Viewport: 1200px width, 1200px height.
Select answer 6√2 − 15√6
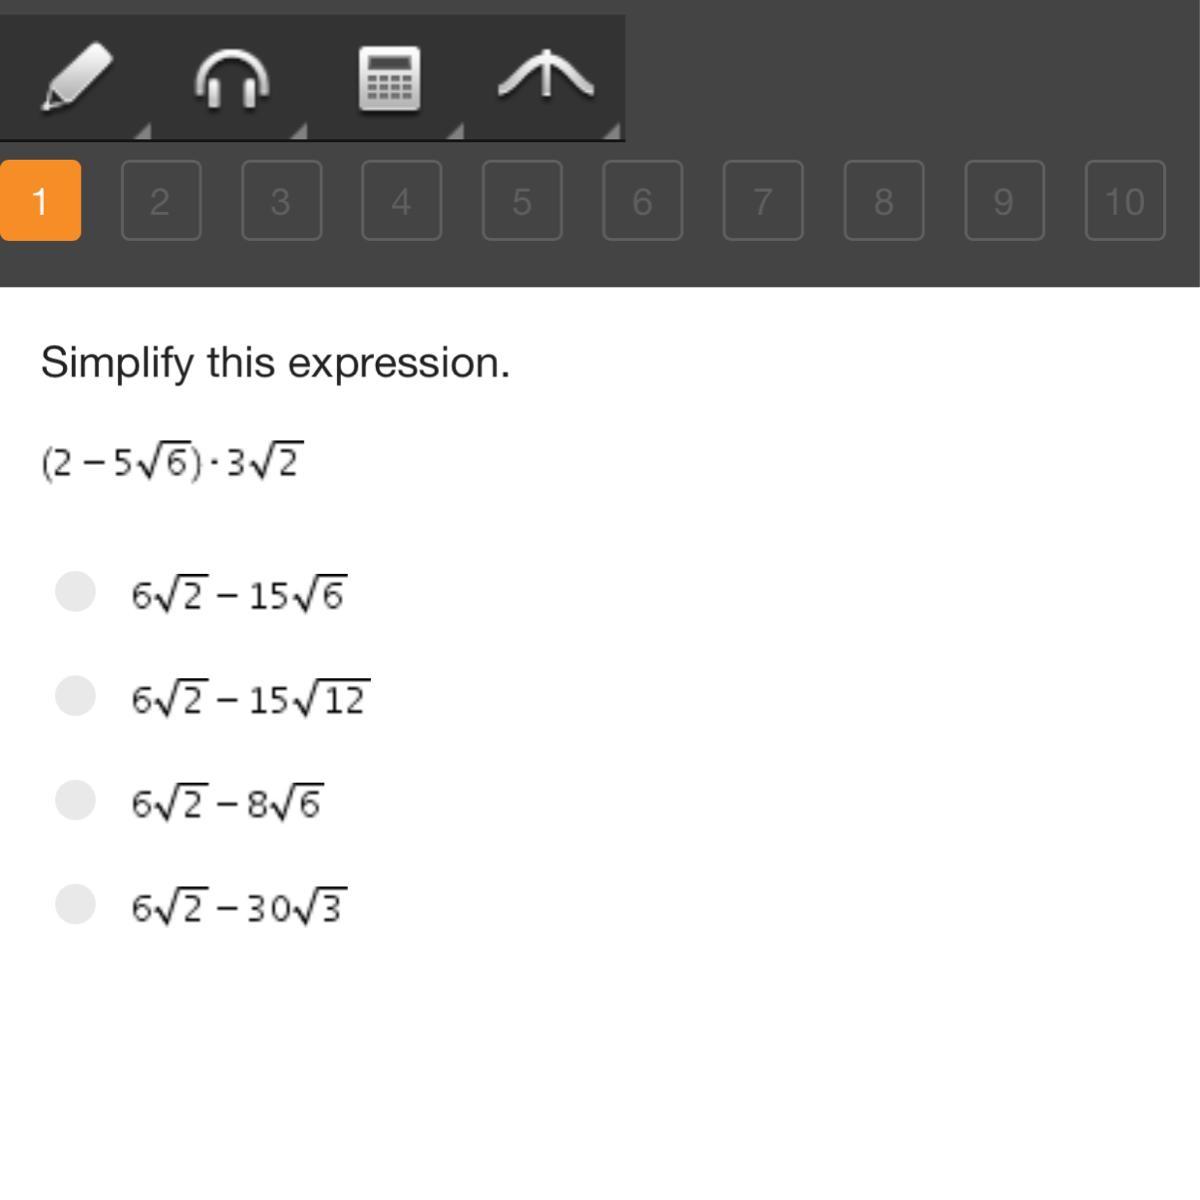tap(75, 591)
